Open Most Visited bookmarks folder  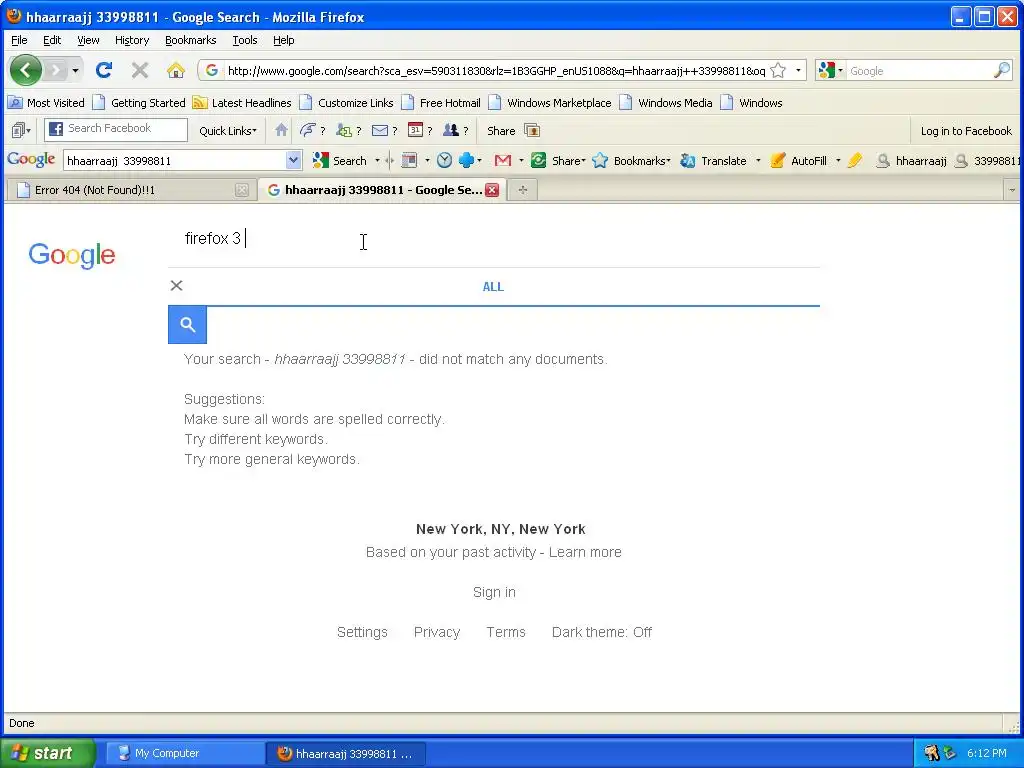coord(46,103)
